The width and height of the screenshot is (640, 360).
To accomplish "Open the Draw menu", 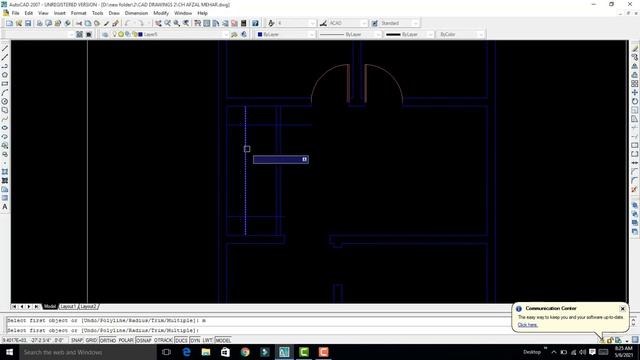I will click(114, 13).
